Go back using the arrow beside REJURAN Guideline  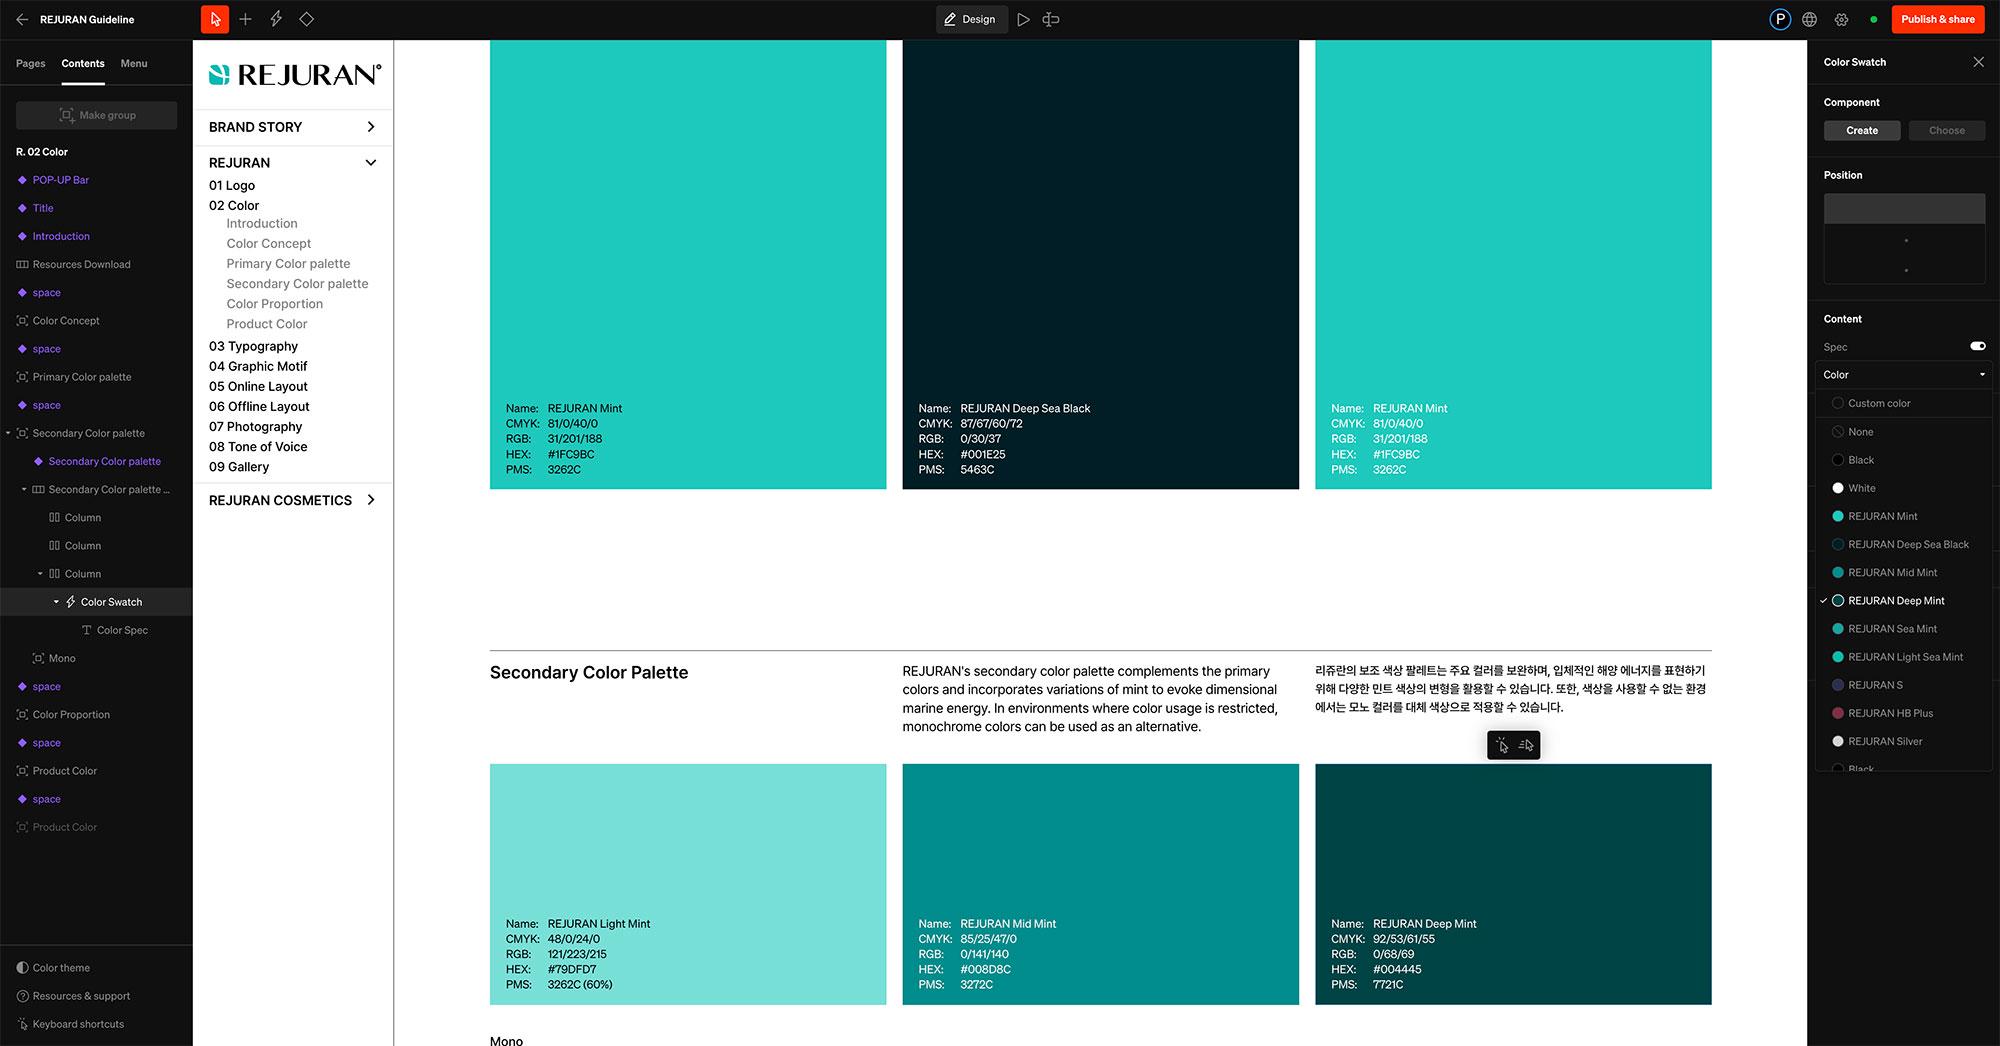coord(22,19)
